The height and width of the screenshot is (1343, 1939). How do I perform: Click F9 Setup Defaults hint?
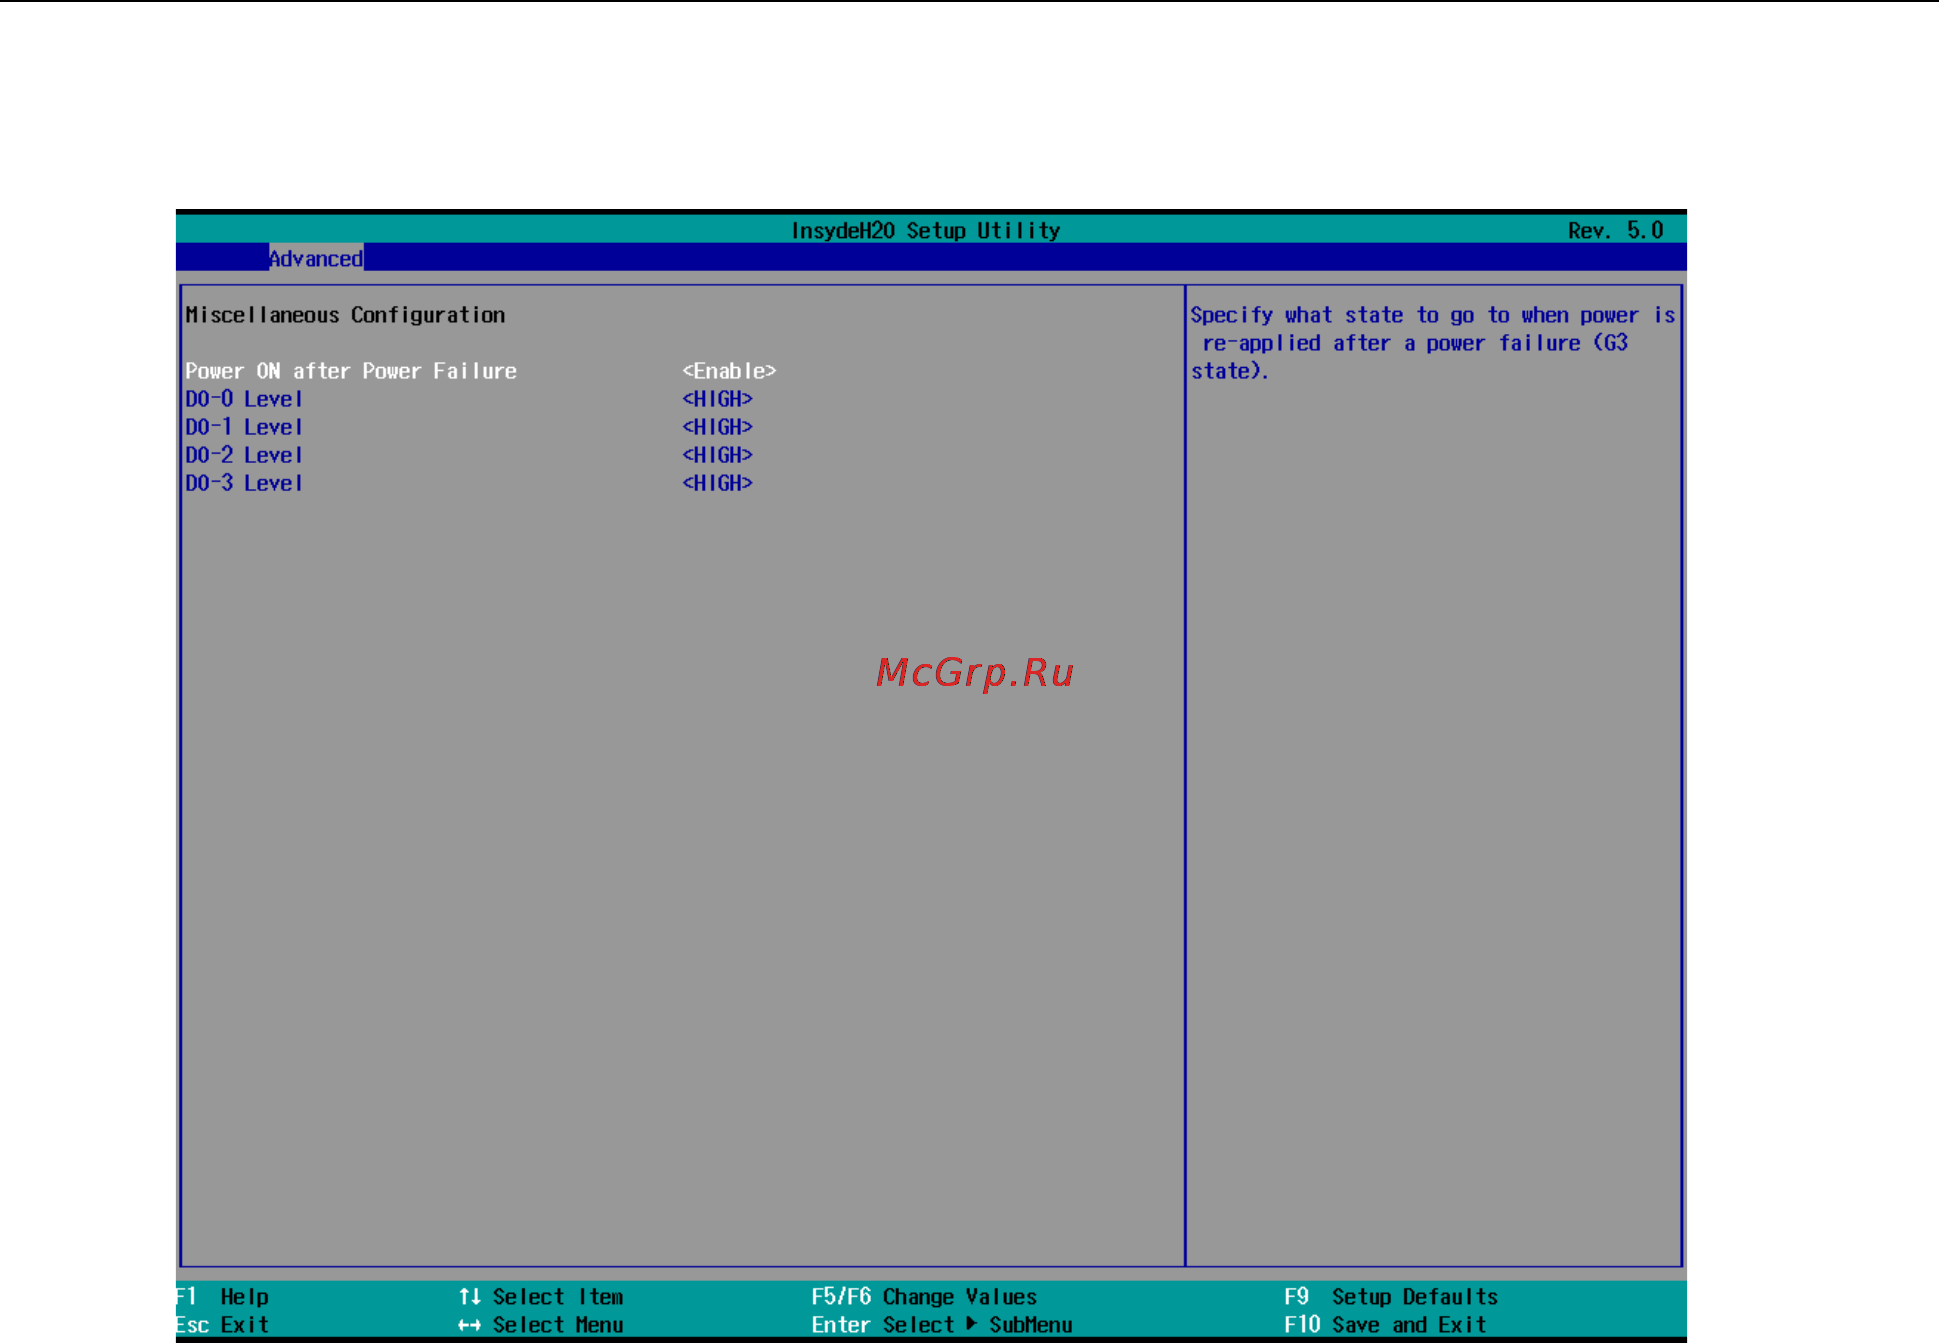tap(1391, 1297)
